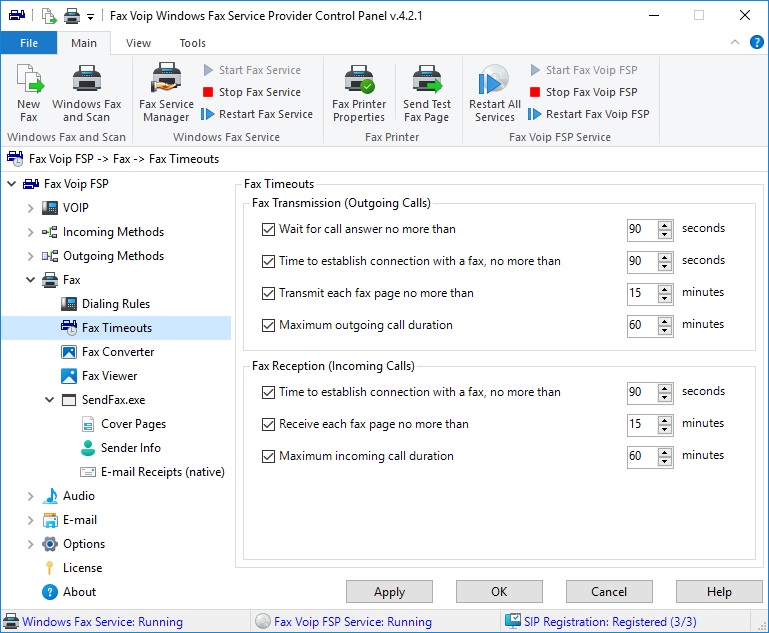Click the Apply button
769x633 pixels.
[x=389, y=592]
